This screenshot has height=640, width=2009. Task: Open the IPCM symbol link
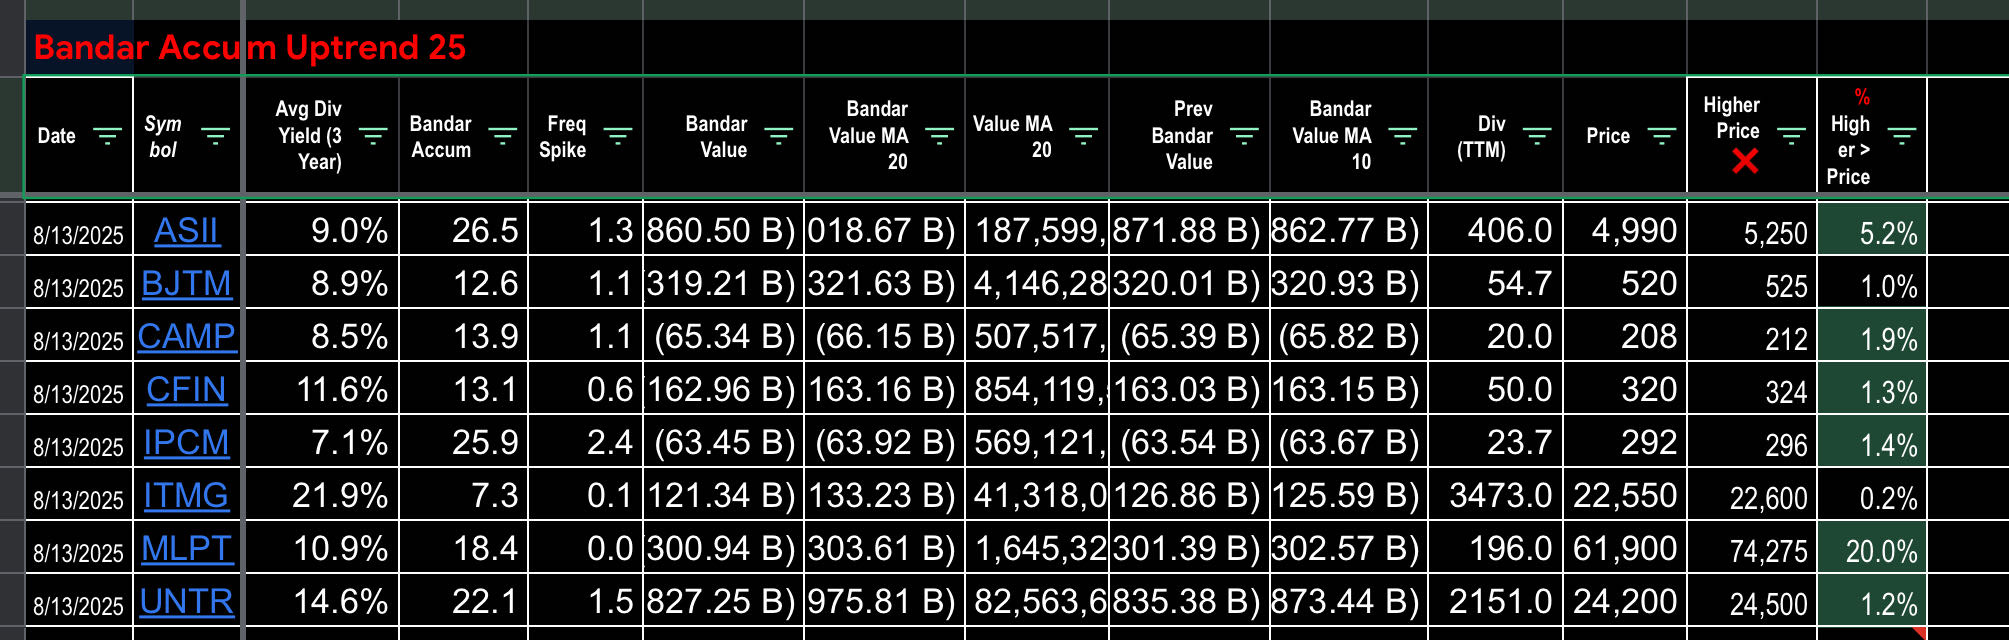(187, 443)
